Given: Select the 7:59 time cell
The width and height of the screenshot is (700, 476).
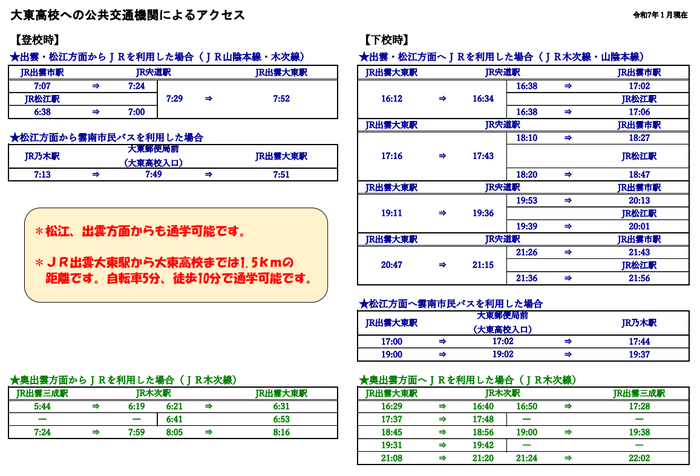Looking at the screenshot, I should [x=136, y=432].
